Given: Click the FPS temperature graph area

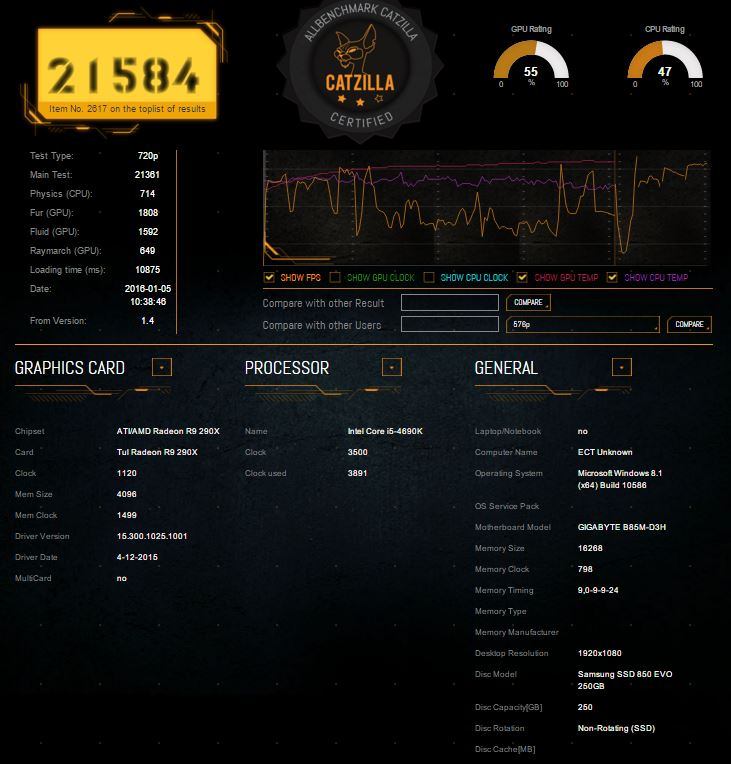Looking at the screenshot, I should tap(486, 209).
